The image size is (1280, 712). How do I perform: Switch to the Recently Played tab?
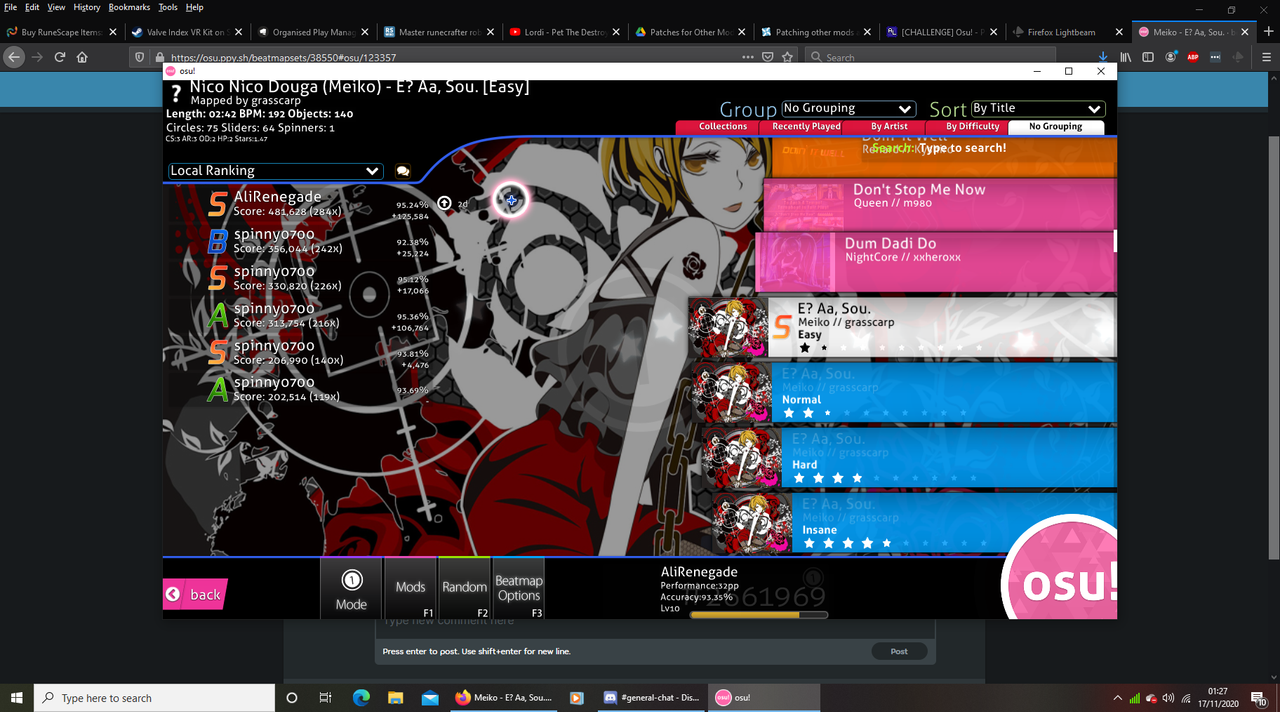point(806,127)
